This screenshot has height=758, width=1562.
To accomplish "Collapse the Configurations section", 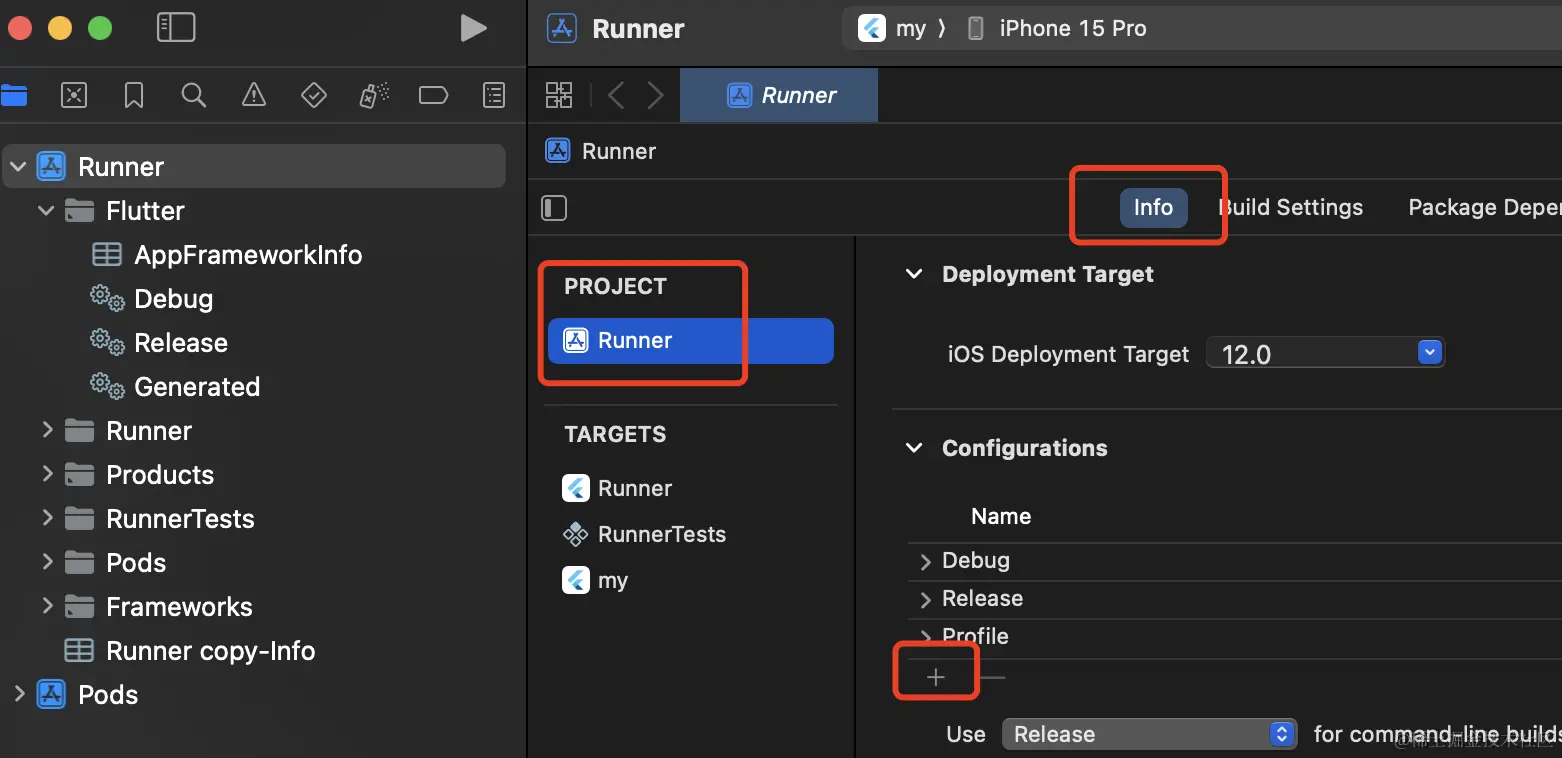I will [914, 448].
